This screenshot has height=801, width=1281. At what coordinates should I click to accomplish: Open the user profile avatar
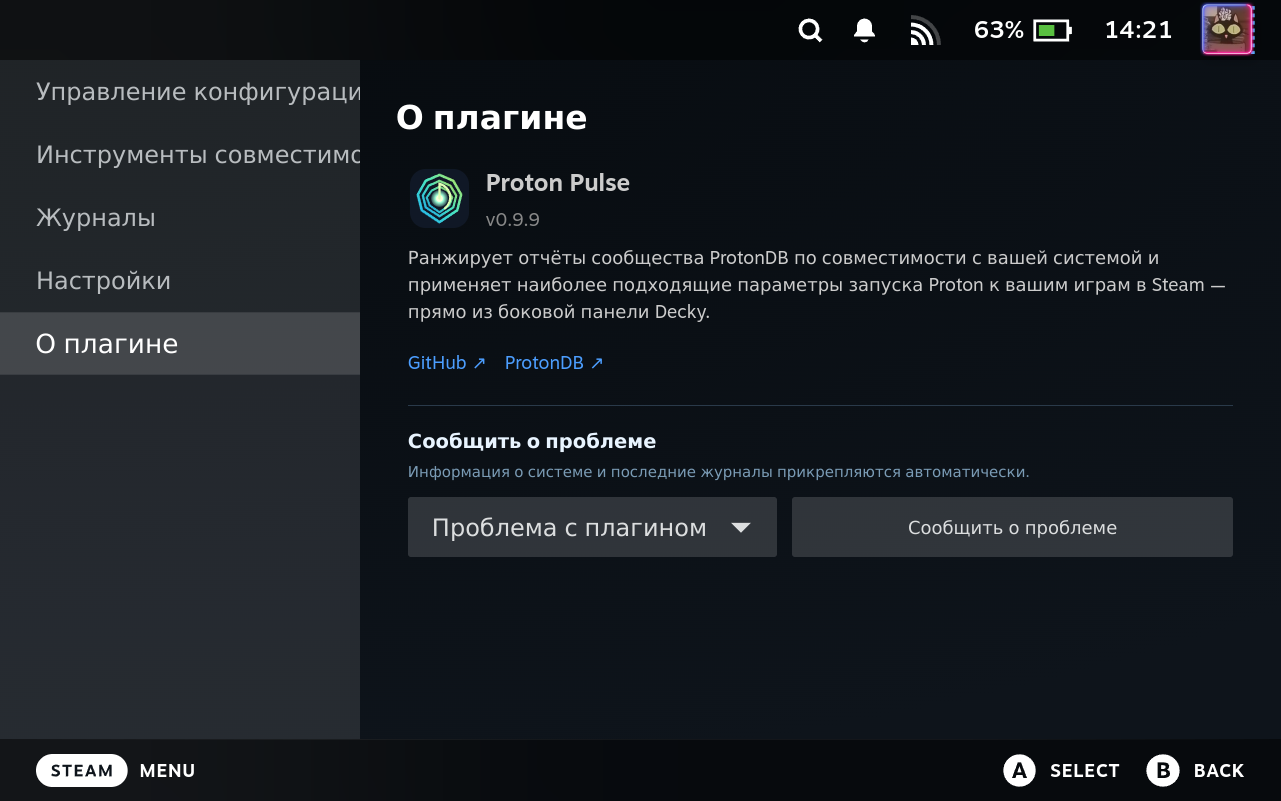point(1227,29)
